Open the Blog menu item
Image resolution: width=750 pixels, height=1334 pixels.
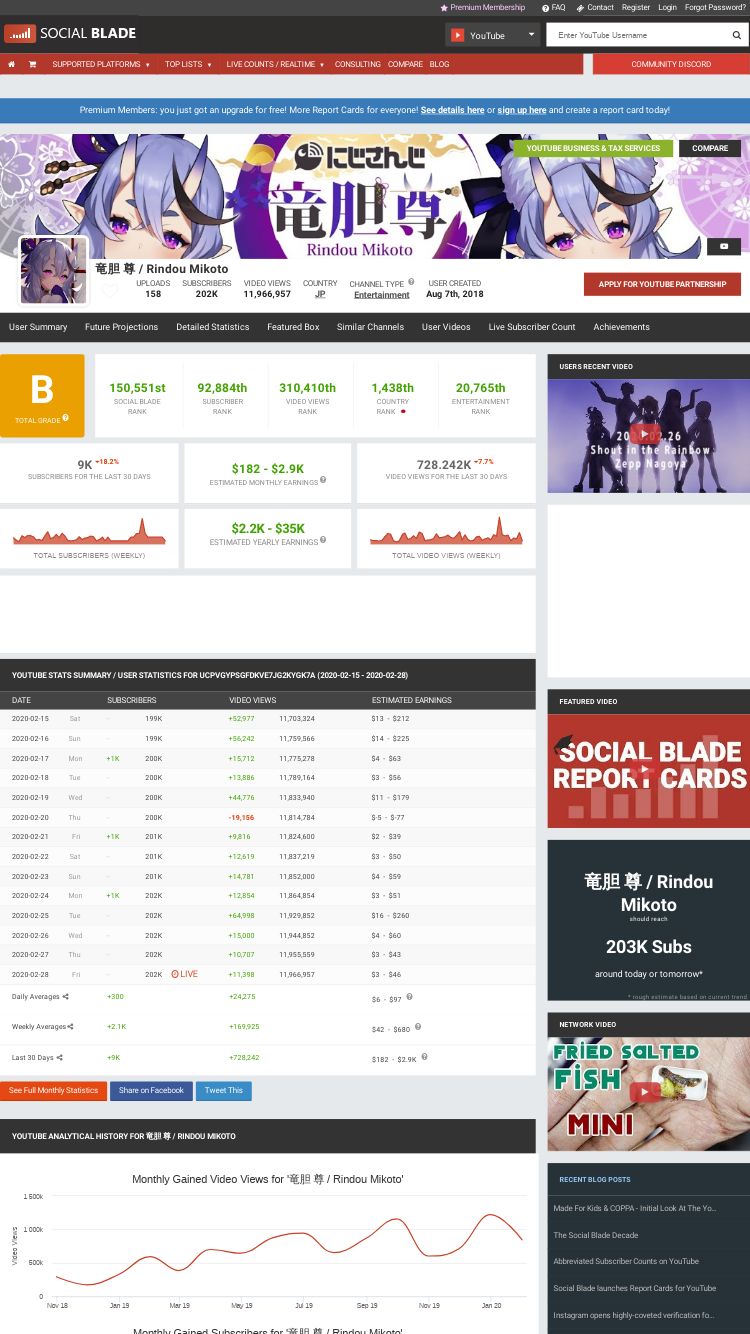click(x=439, y=64)
